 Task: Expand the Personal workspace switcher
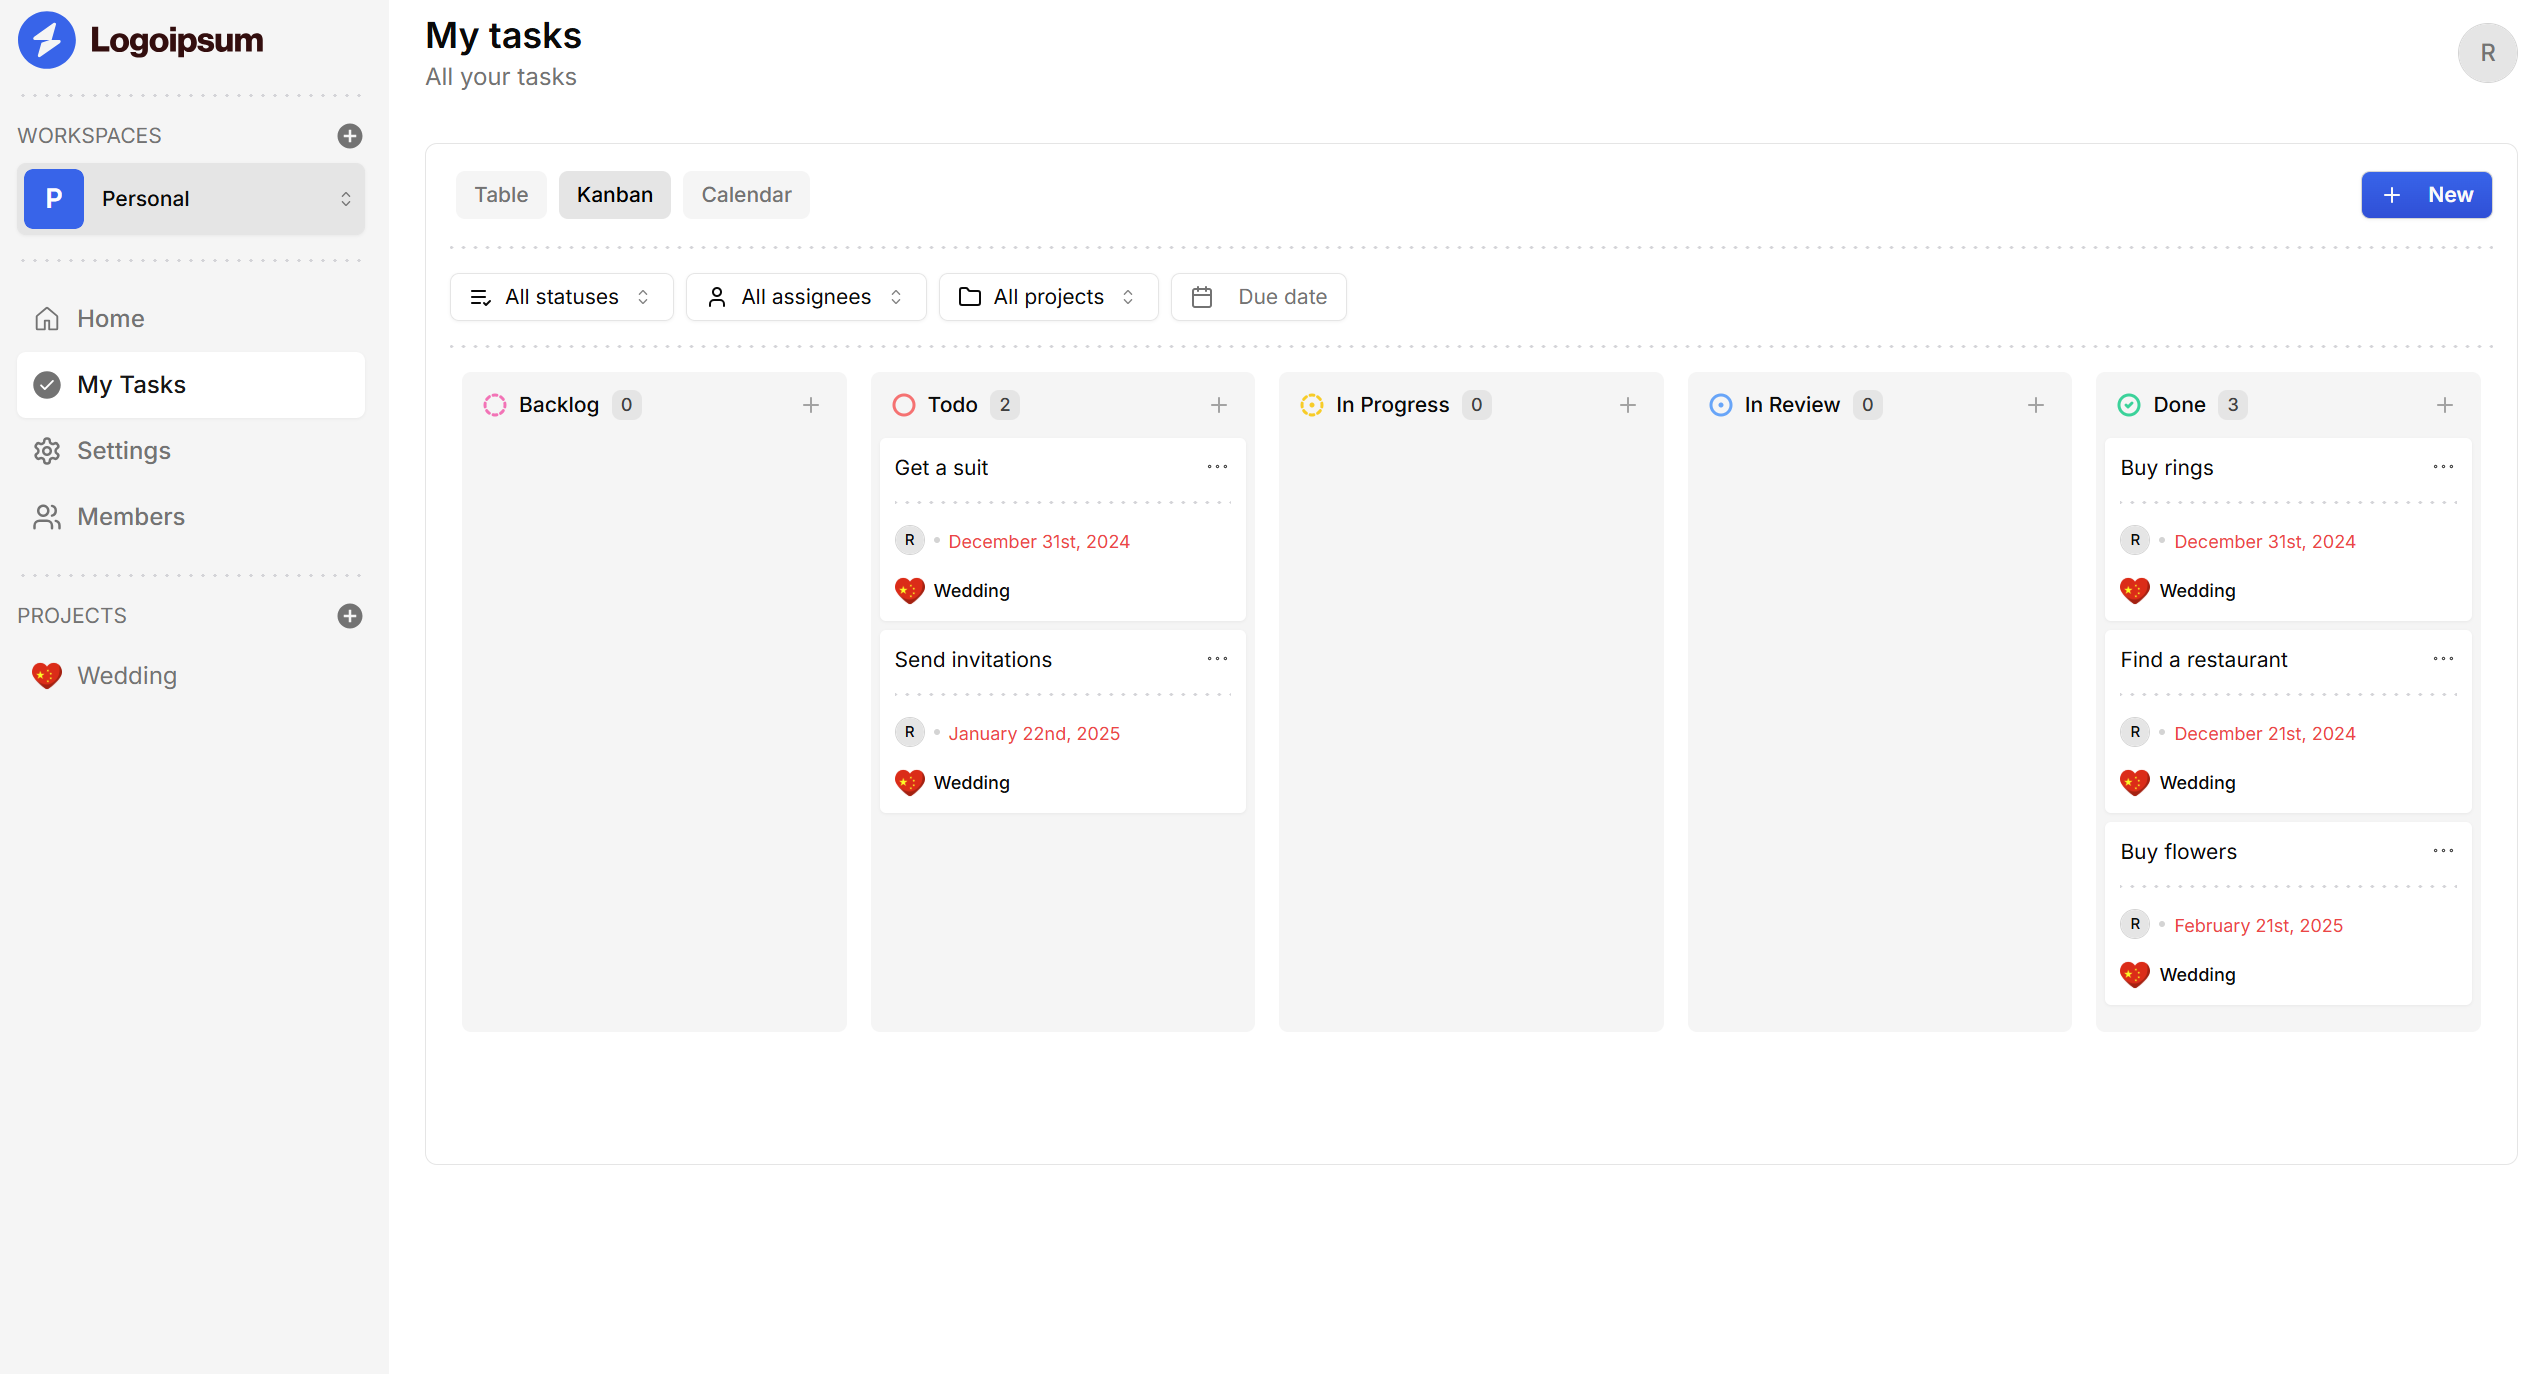click(x=191, y=199)
